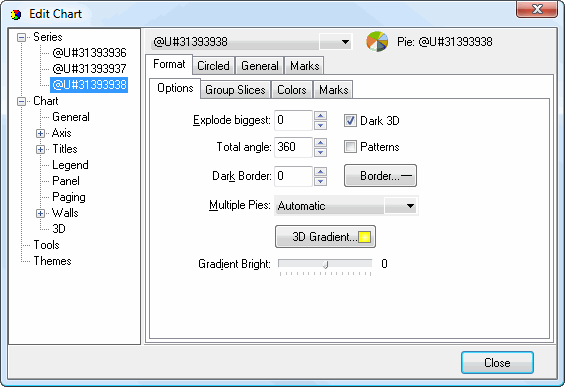Click the Close button
The image size is (565, 387).
[497, 362]
